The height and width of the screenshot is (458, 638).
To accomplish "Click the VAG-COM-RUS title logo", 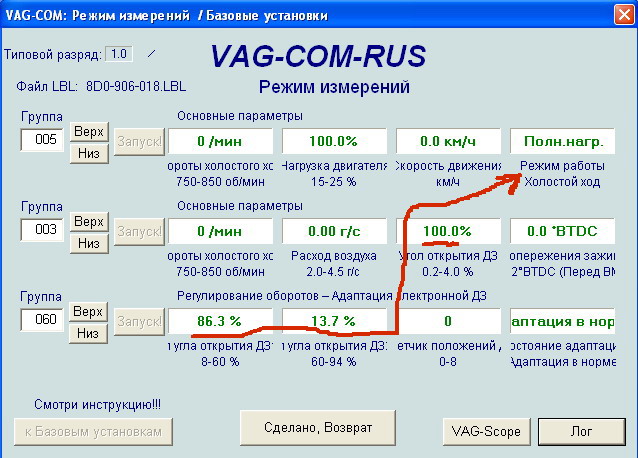I will (x=318, y=56).
